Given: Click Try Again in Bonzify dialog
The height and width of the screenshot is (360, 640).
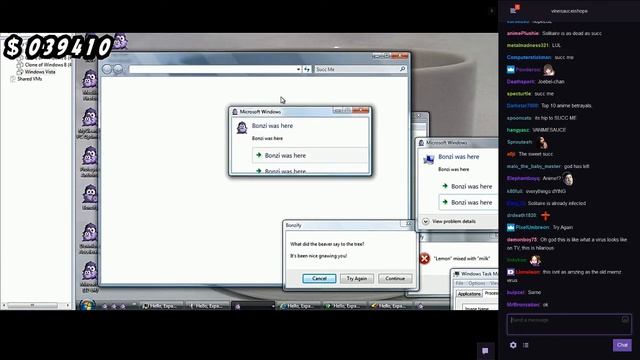Looking at the screenshot, I should tap(357, 278).
